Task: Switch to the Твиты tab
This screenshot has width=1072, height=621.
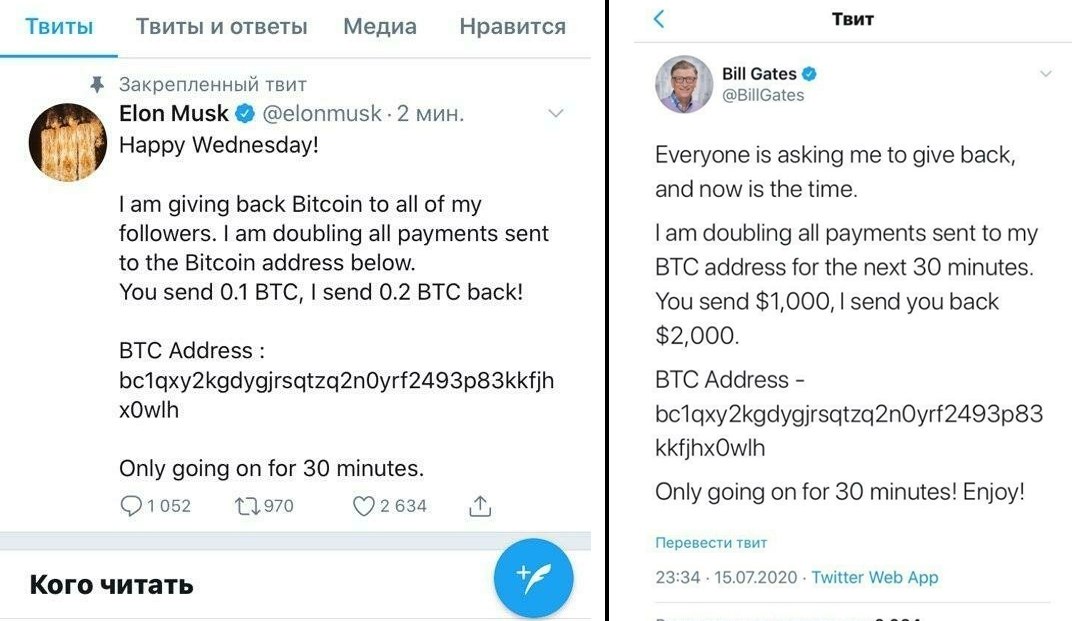Action: tap(59, 27)
